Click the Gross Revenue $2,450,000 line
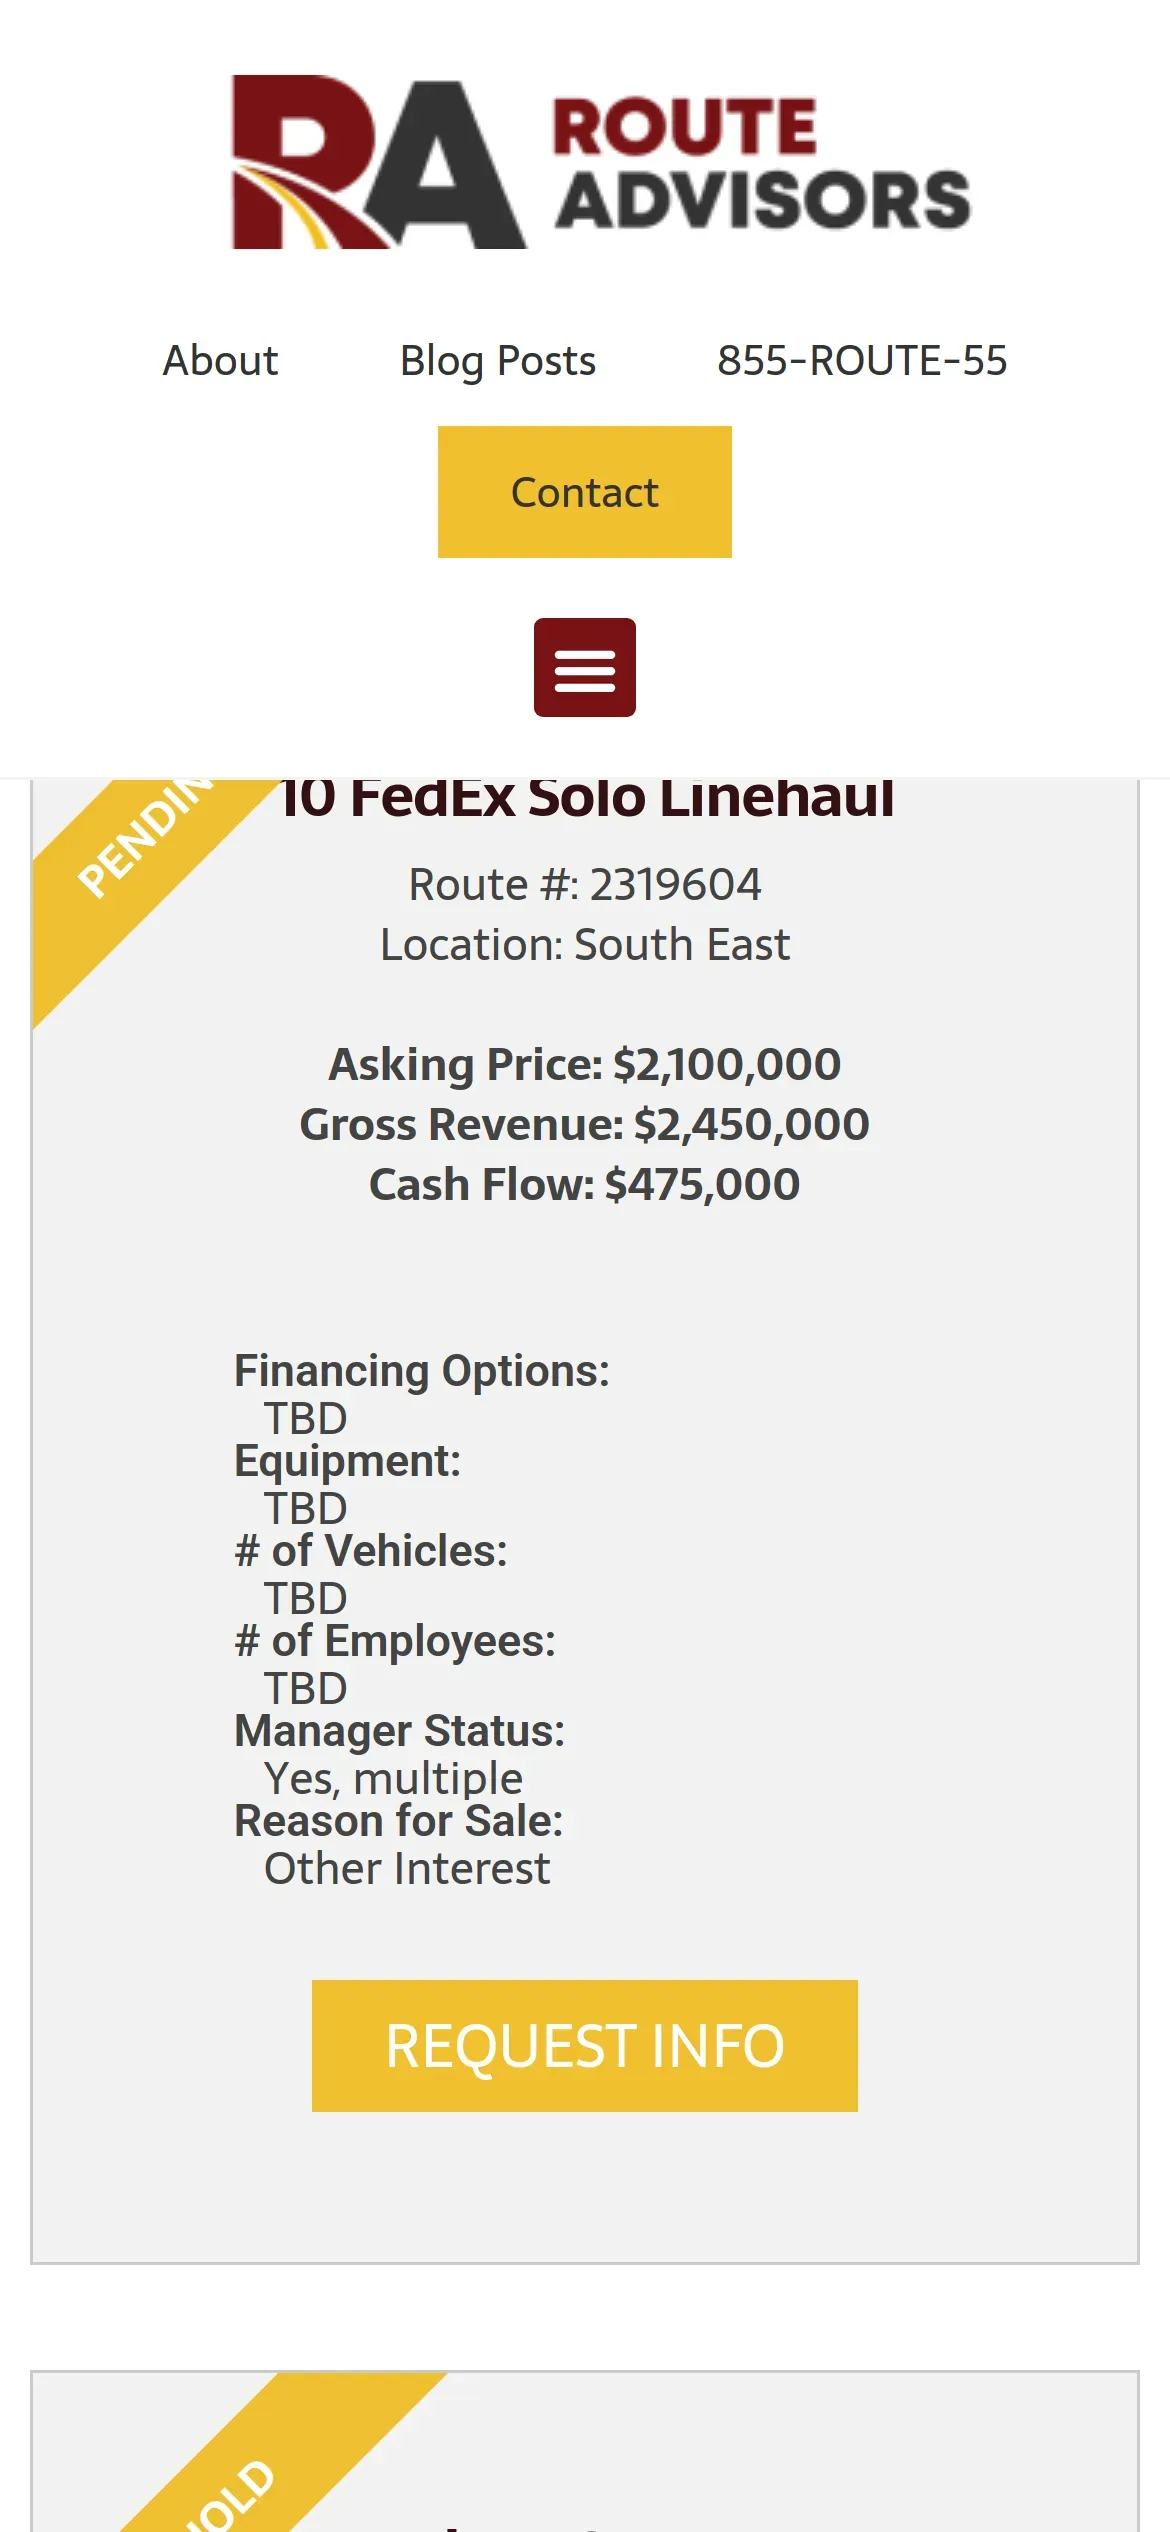This screenshot has height=2532, width=1170. pyautogui.click(x=585, y=1125)
